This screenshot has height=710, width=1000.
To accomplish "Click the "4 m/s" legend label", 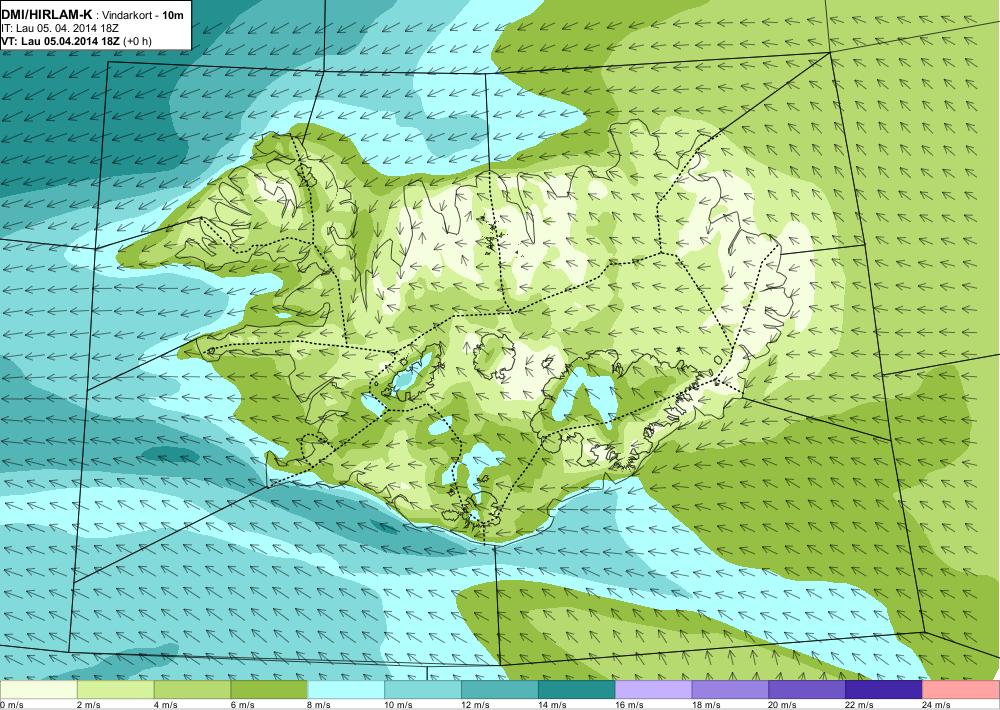I will (166, 705).
